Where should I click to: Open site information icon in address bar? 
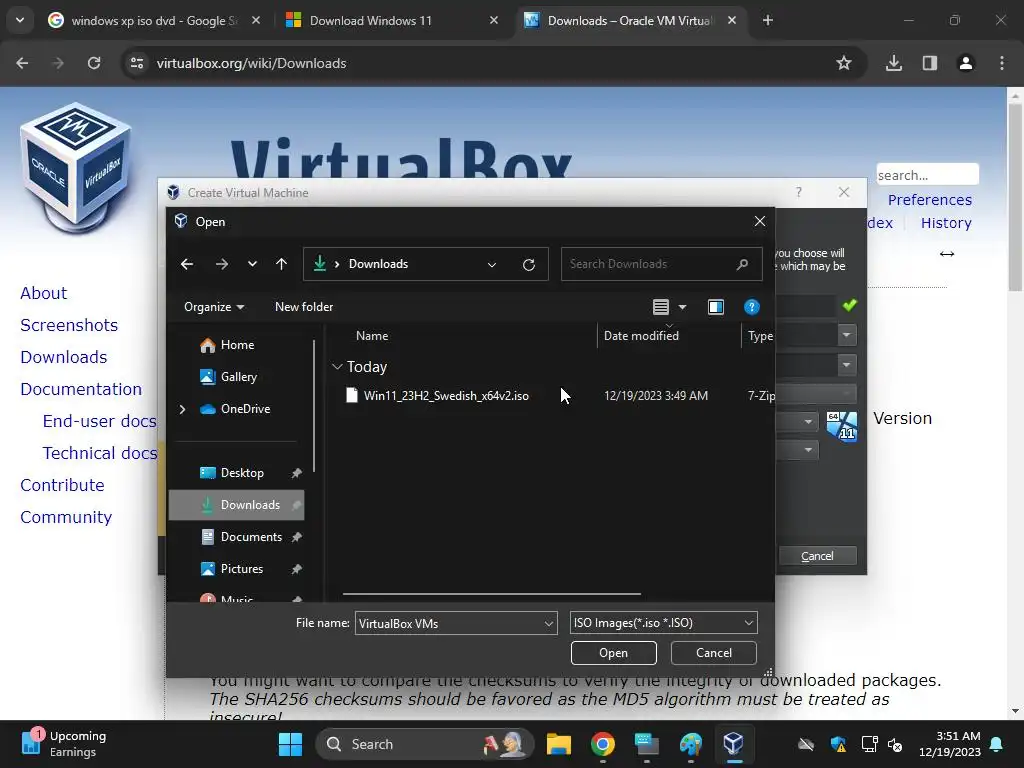(137, 63)
